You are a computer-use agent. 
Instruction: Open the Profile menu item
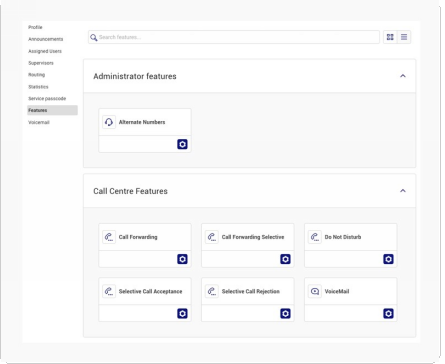point(35,27)
